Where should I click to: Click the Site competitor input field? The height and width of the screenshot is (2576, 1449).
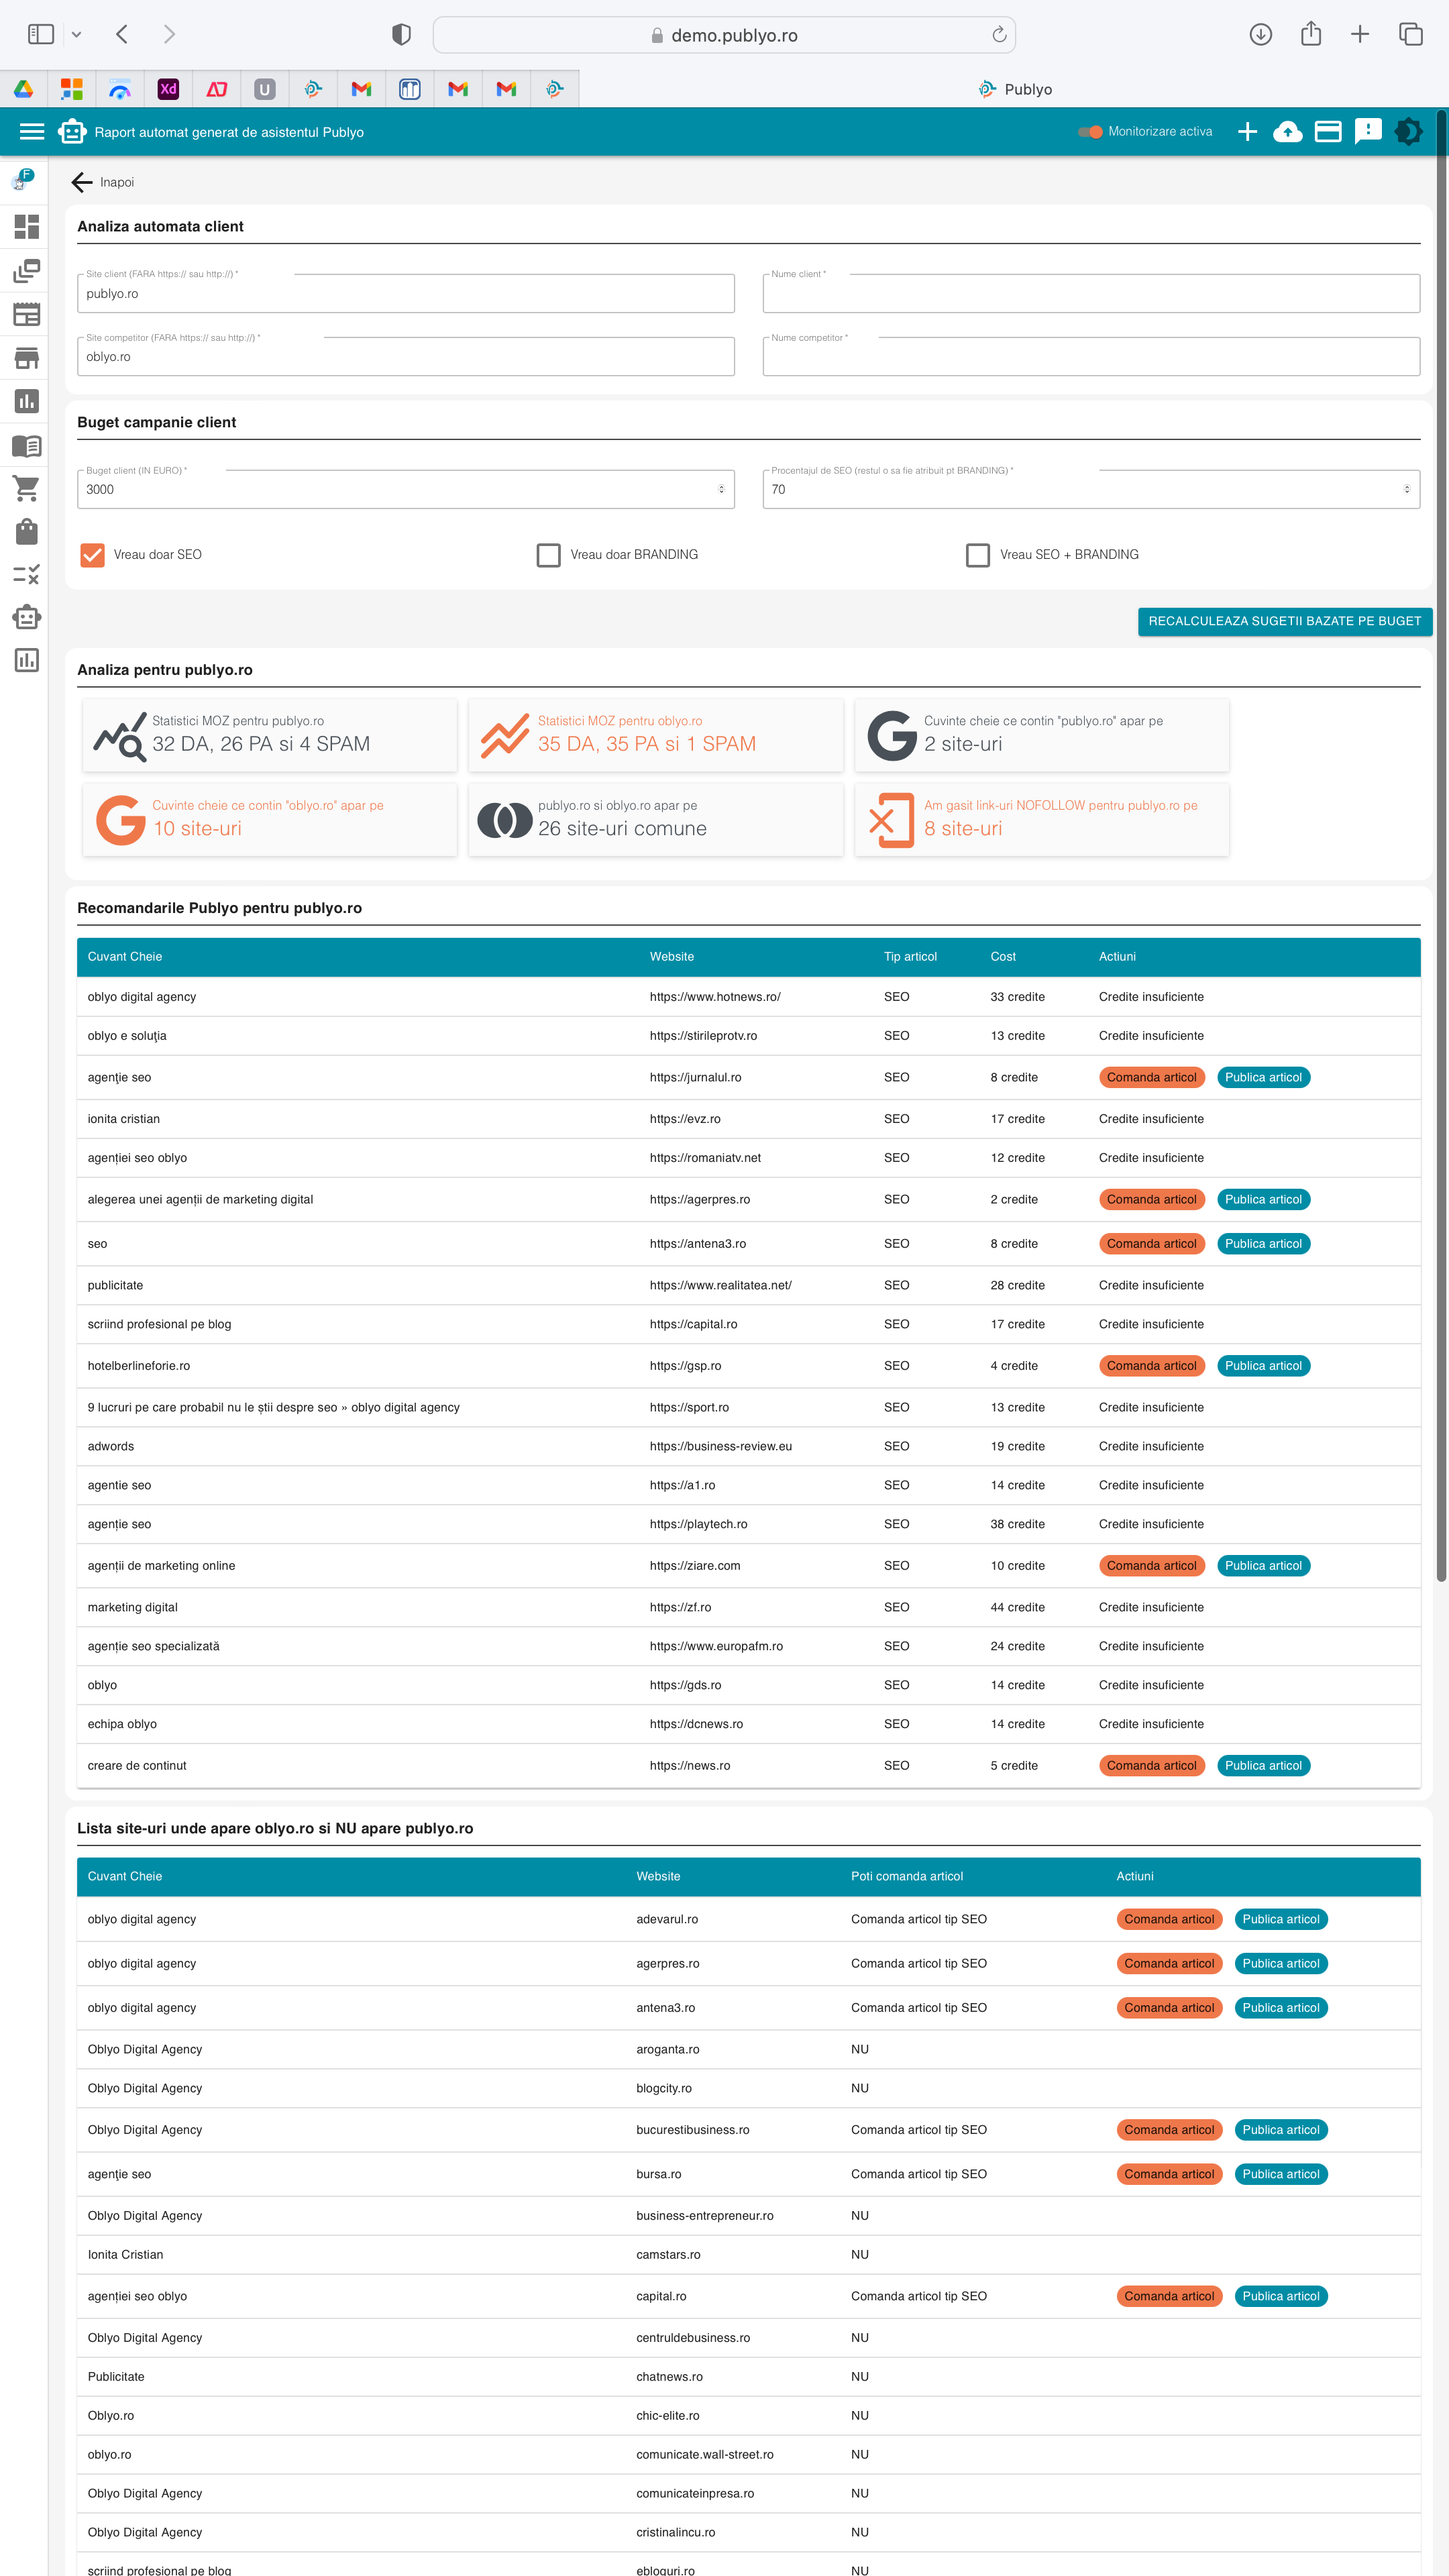[x=406, y=357]
